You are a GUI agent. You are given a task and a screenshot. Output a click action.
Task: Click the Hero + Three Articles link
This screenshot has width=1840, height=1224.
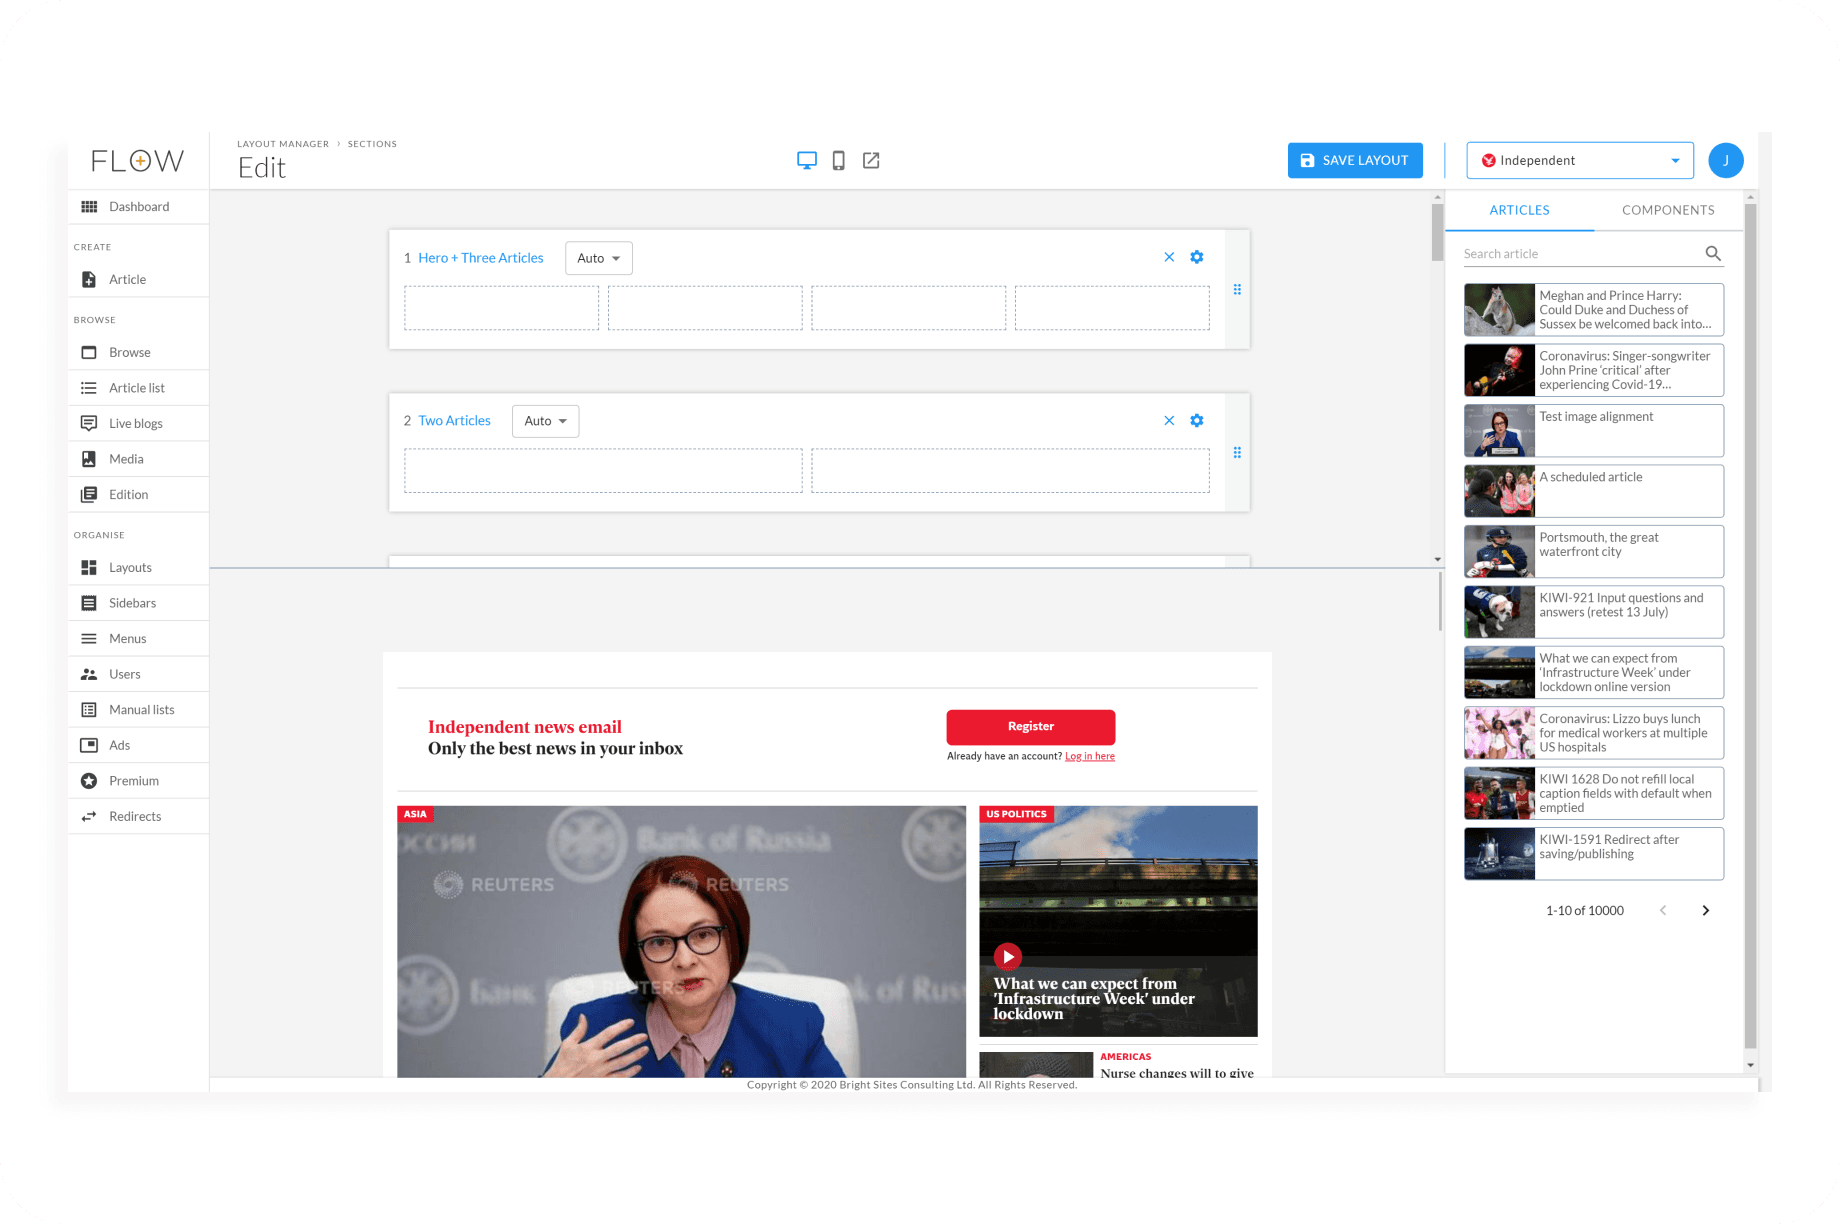click(481, 258)
